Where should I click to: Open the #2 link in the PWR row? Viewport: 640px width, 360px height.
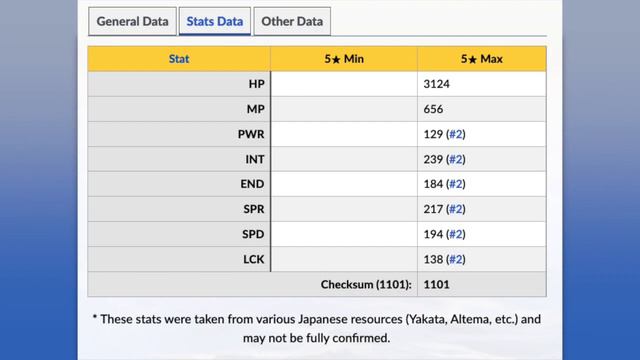[x=456, y=134]
